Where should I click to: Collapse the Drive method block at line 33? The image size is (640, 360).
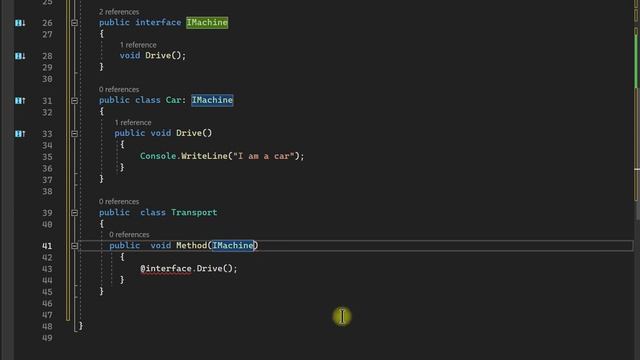[74, 133]
